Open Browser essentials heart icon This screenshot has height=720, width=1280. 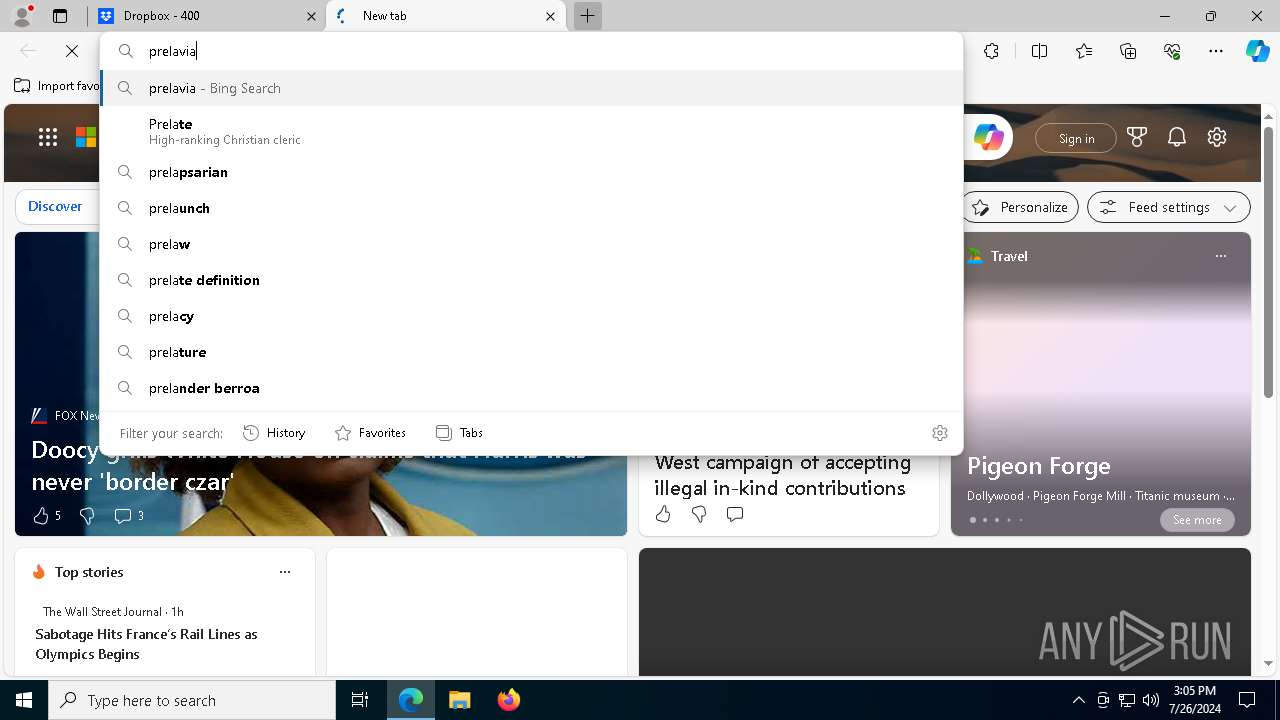coord(1172,51)
